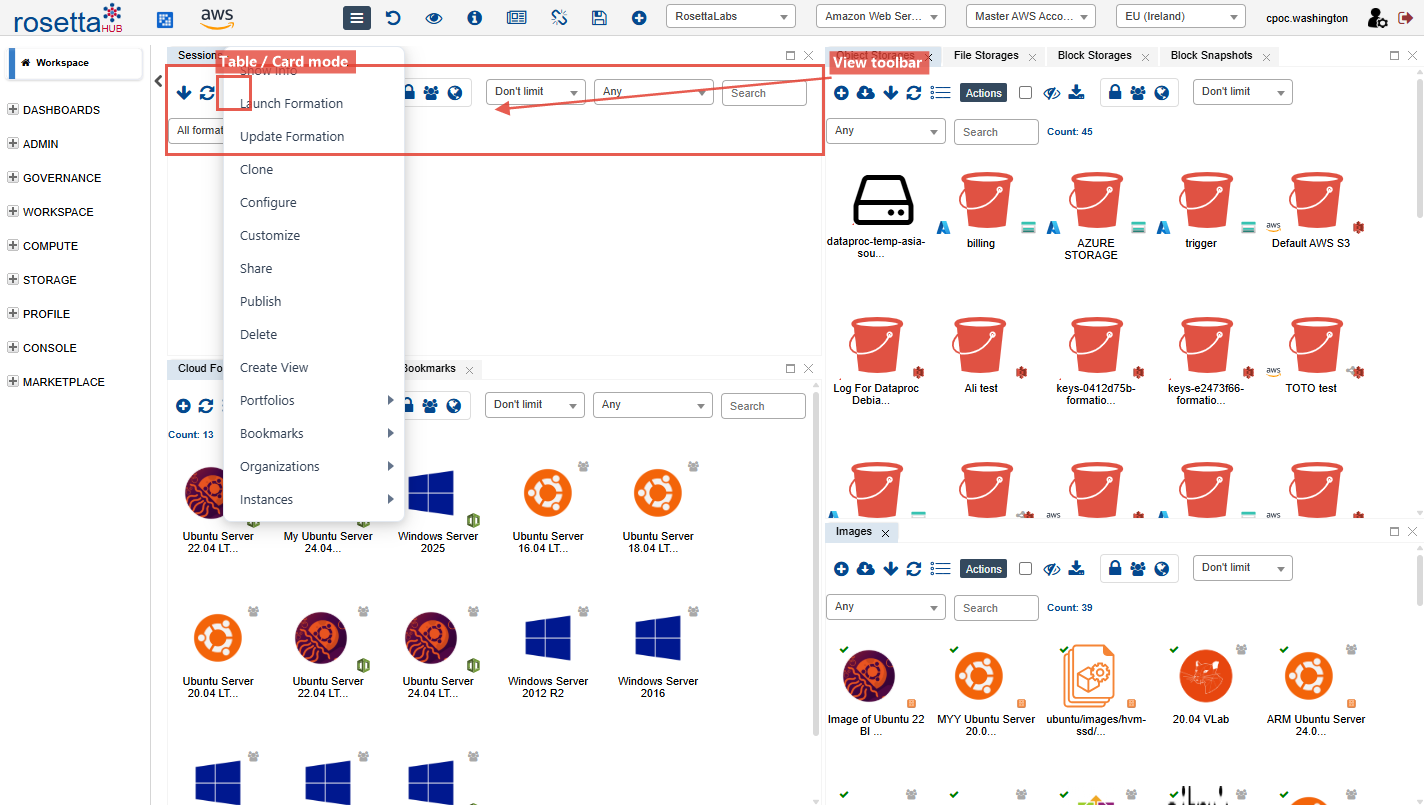Tick the checkbox next to Object Storages Actions
The height and width of the screenshot is (805, 1424).
[1025, 93]
